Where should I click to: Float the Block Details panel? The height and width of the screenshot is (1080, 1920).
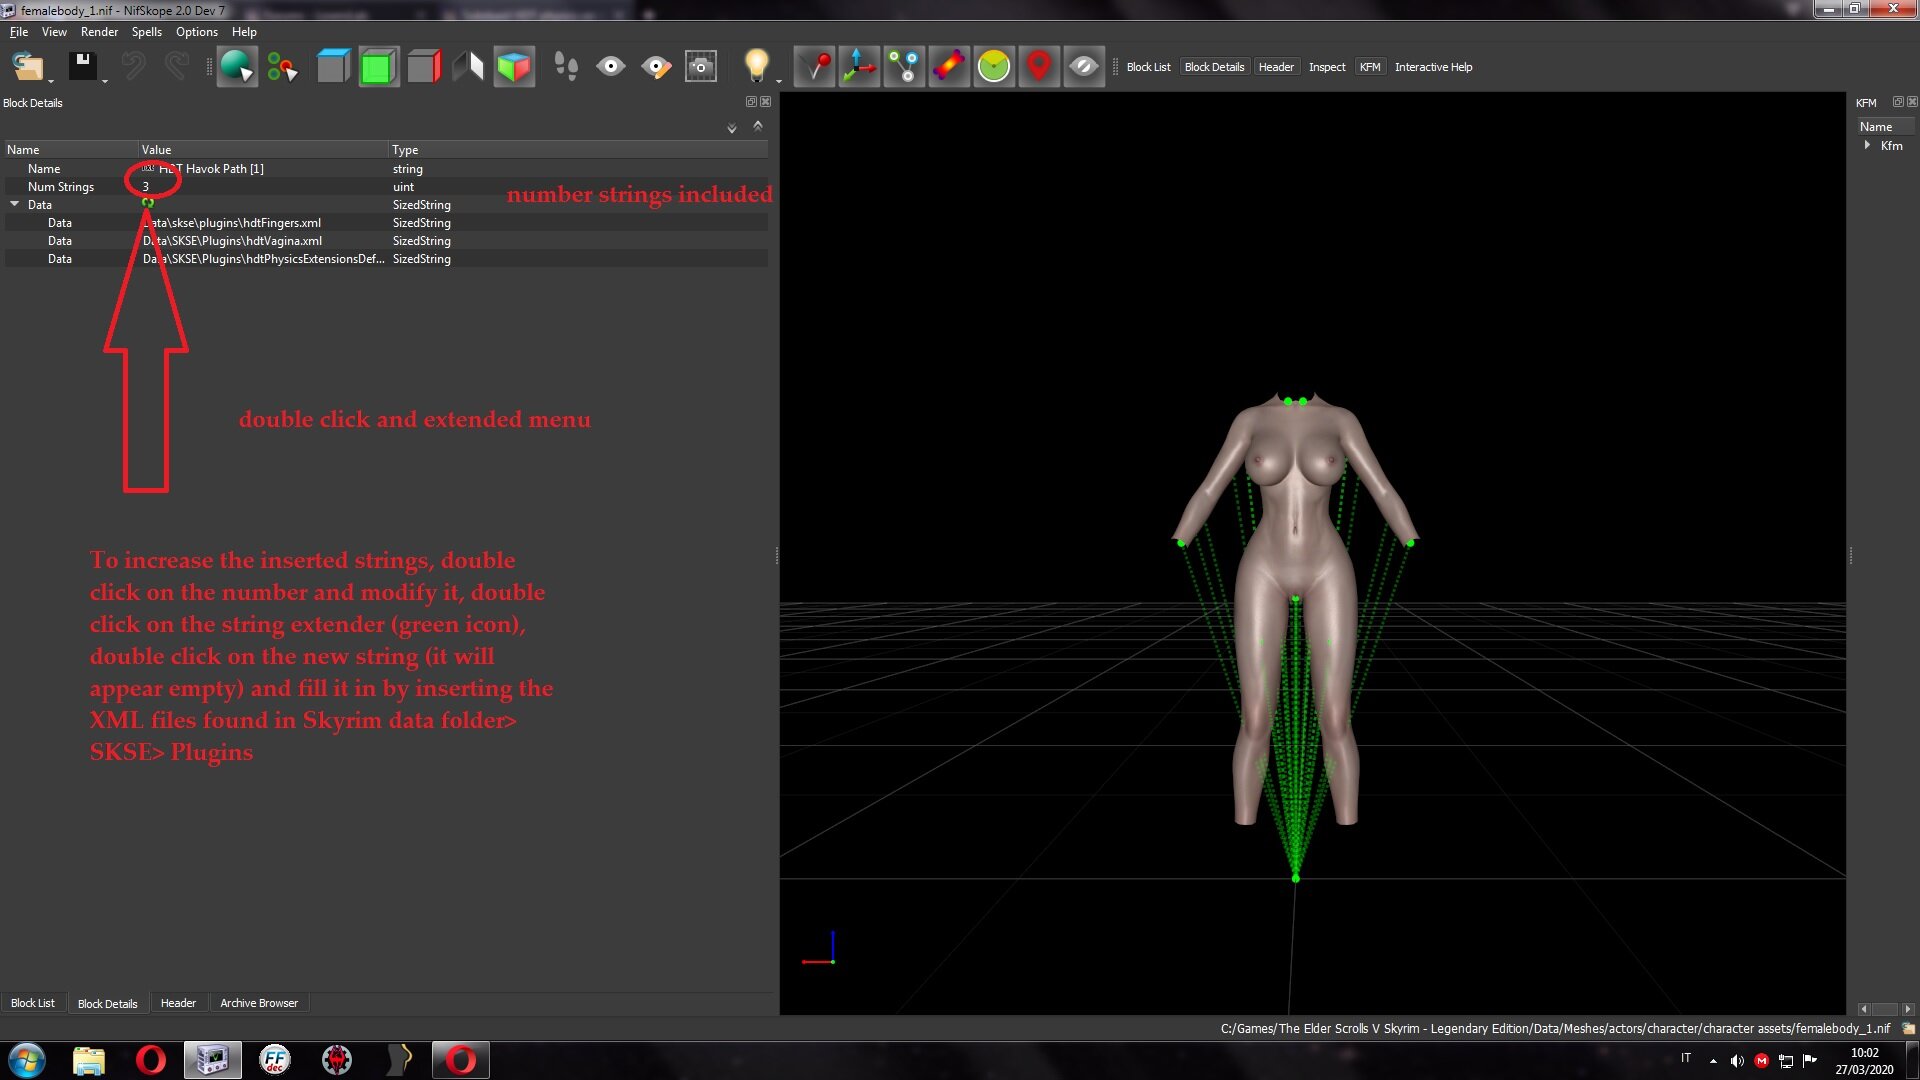tap(751, 102)
